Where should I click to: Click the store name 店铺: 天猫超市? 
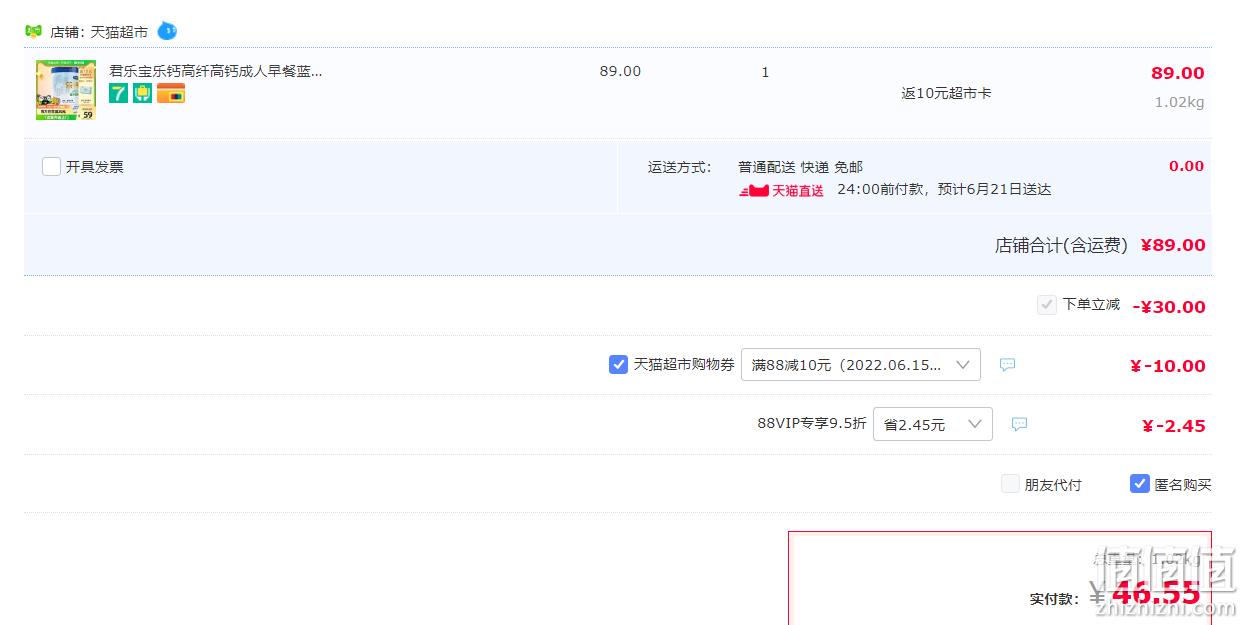click(99, 32)
